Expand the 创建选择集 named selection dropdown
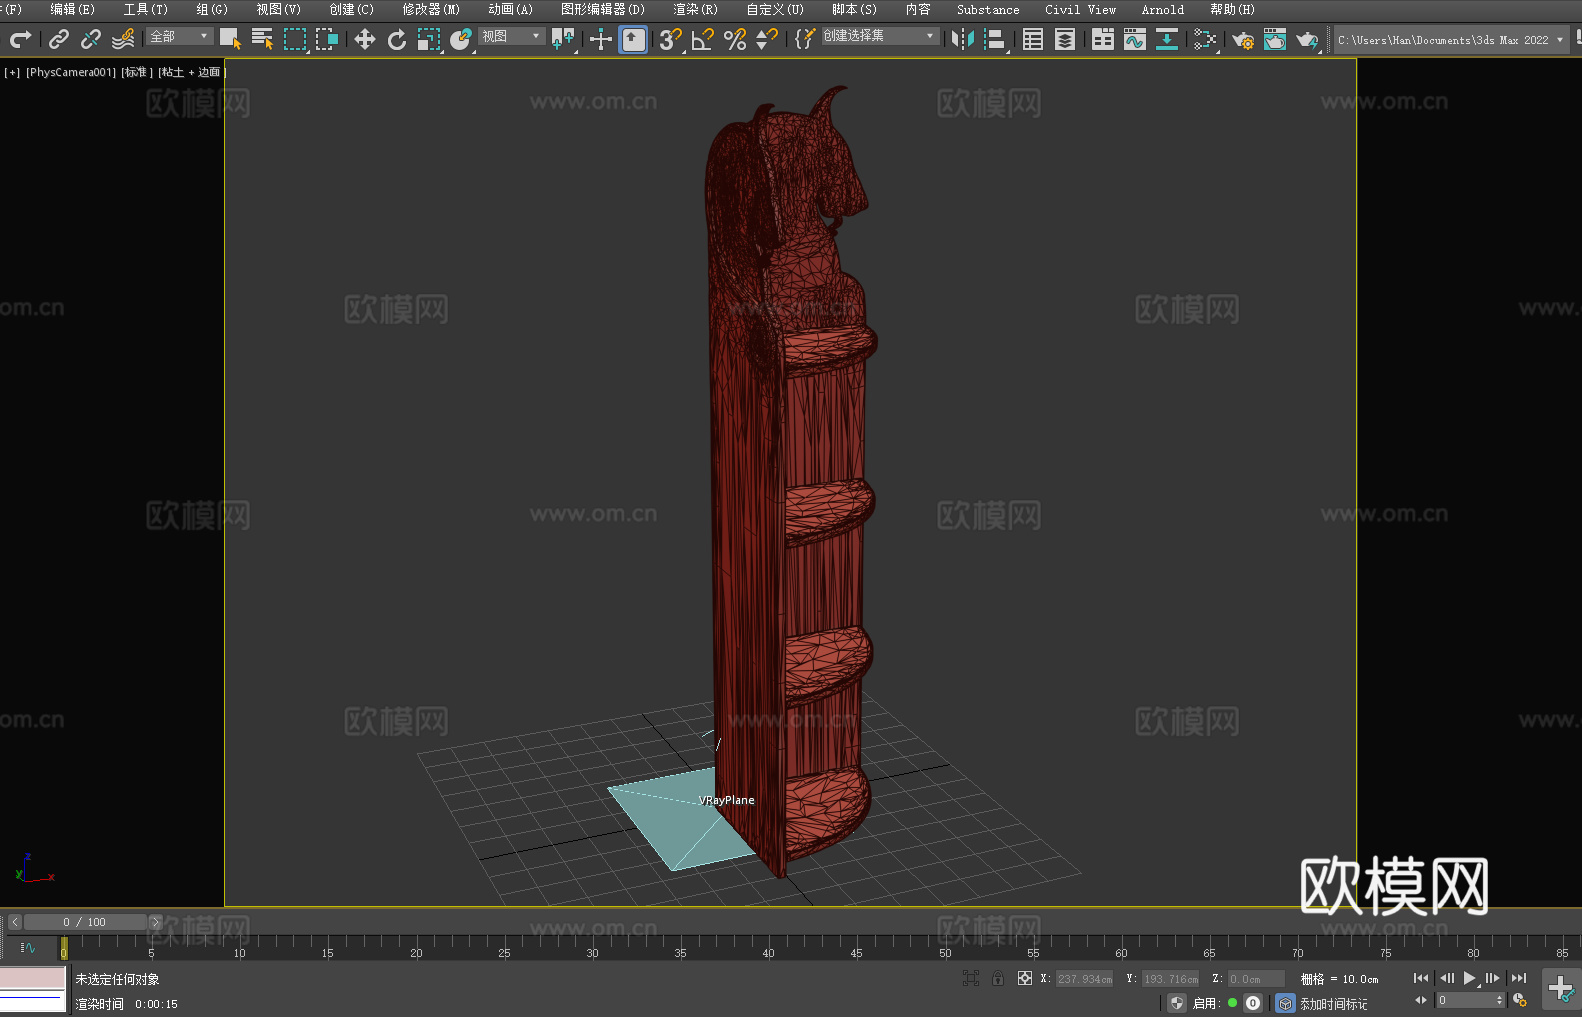This screenshot has height=1017, width=1582. pos(880,36)
